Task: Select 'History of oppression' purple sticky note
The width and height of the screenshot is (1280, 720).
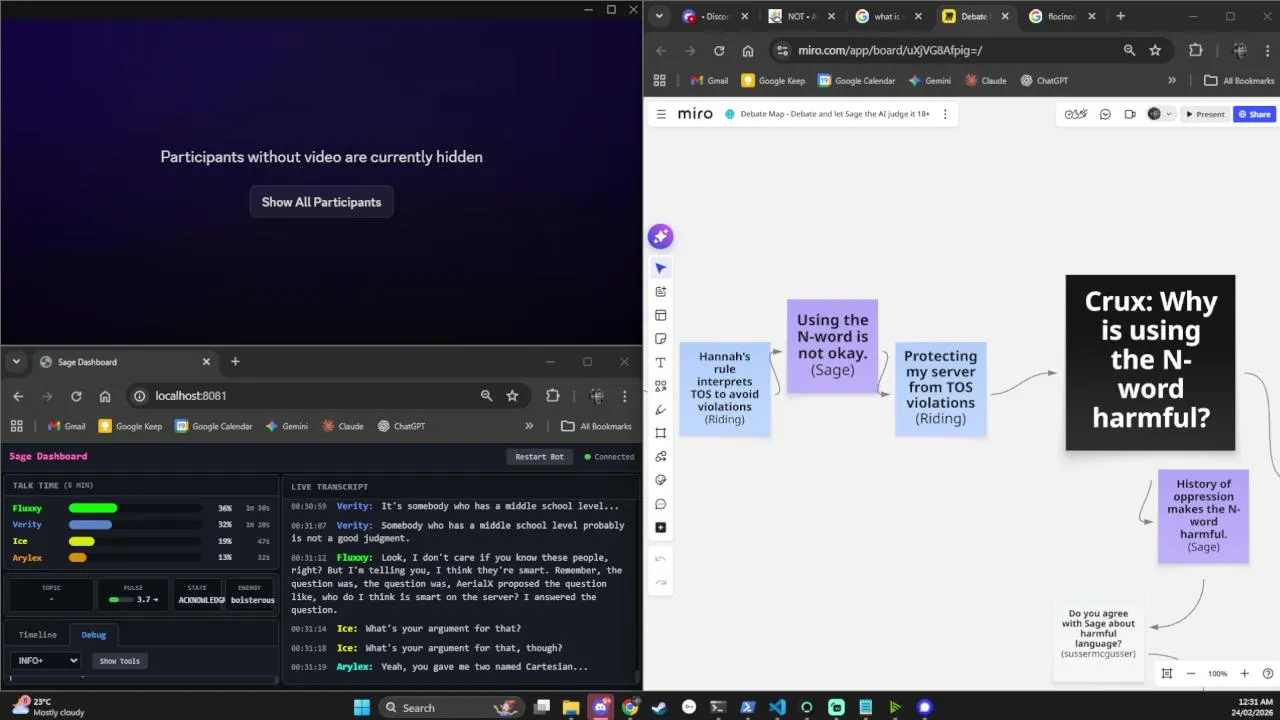Action: pyautogui.click(x=1204, y=515)
